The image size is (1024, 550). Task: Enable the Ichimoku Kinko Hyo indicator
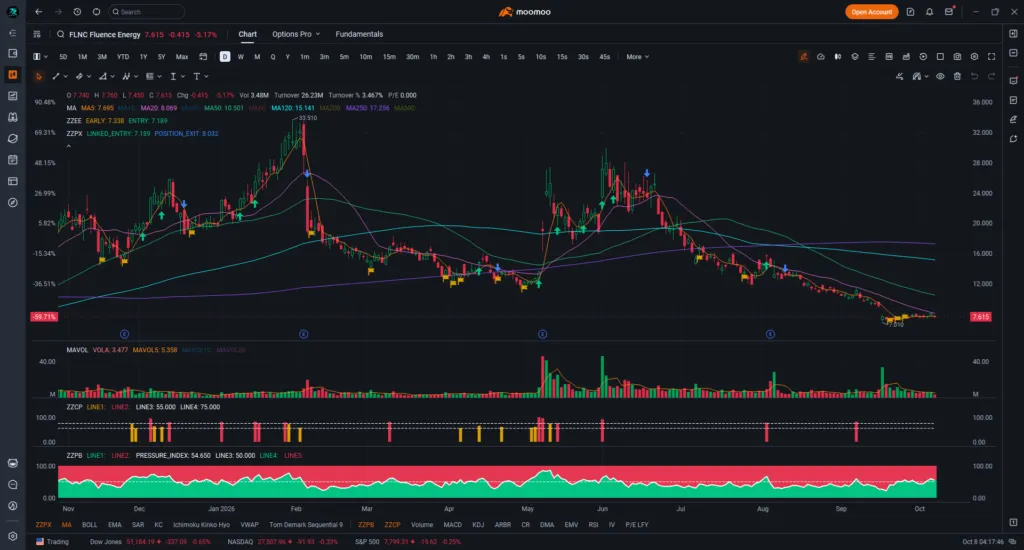(x=201, y=525)
